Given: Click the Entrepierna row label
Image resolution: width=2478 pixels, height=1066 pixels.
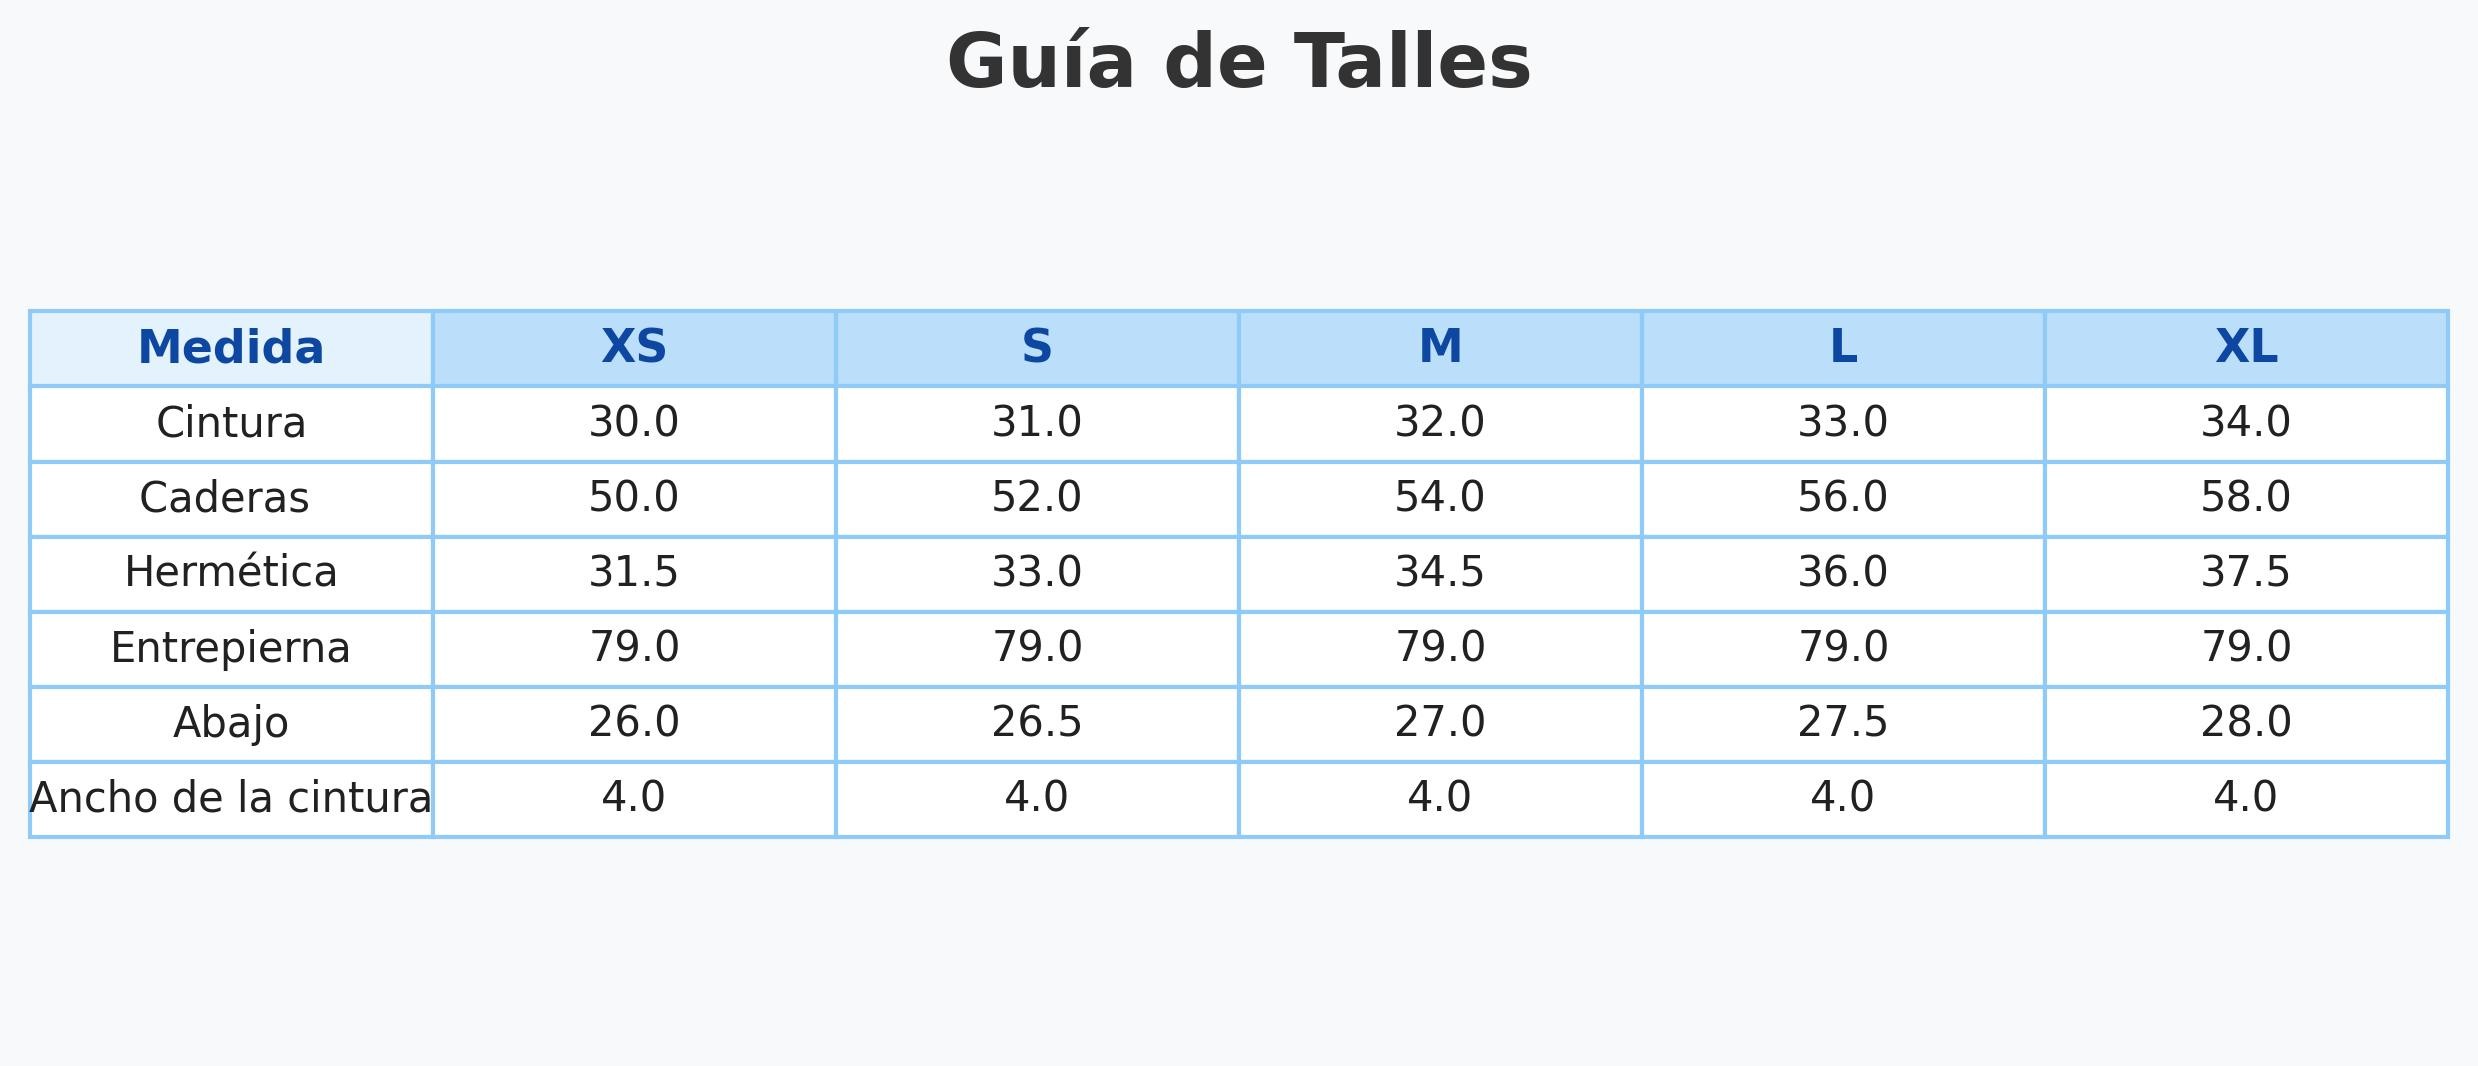Looking at the screenshot, I should coord(231,648).
